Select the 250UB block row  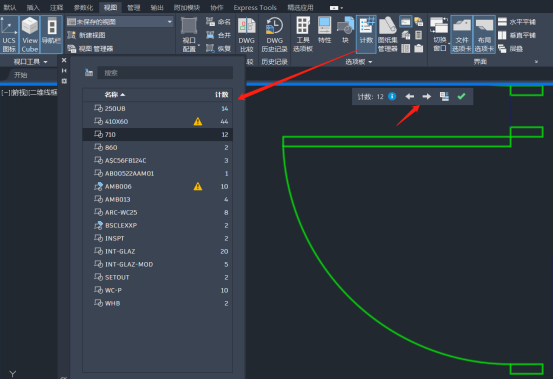tap(157, 108)
